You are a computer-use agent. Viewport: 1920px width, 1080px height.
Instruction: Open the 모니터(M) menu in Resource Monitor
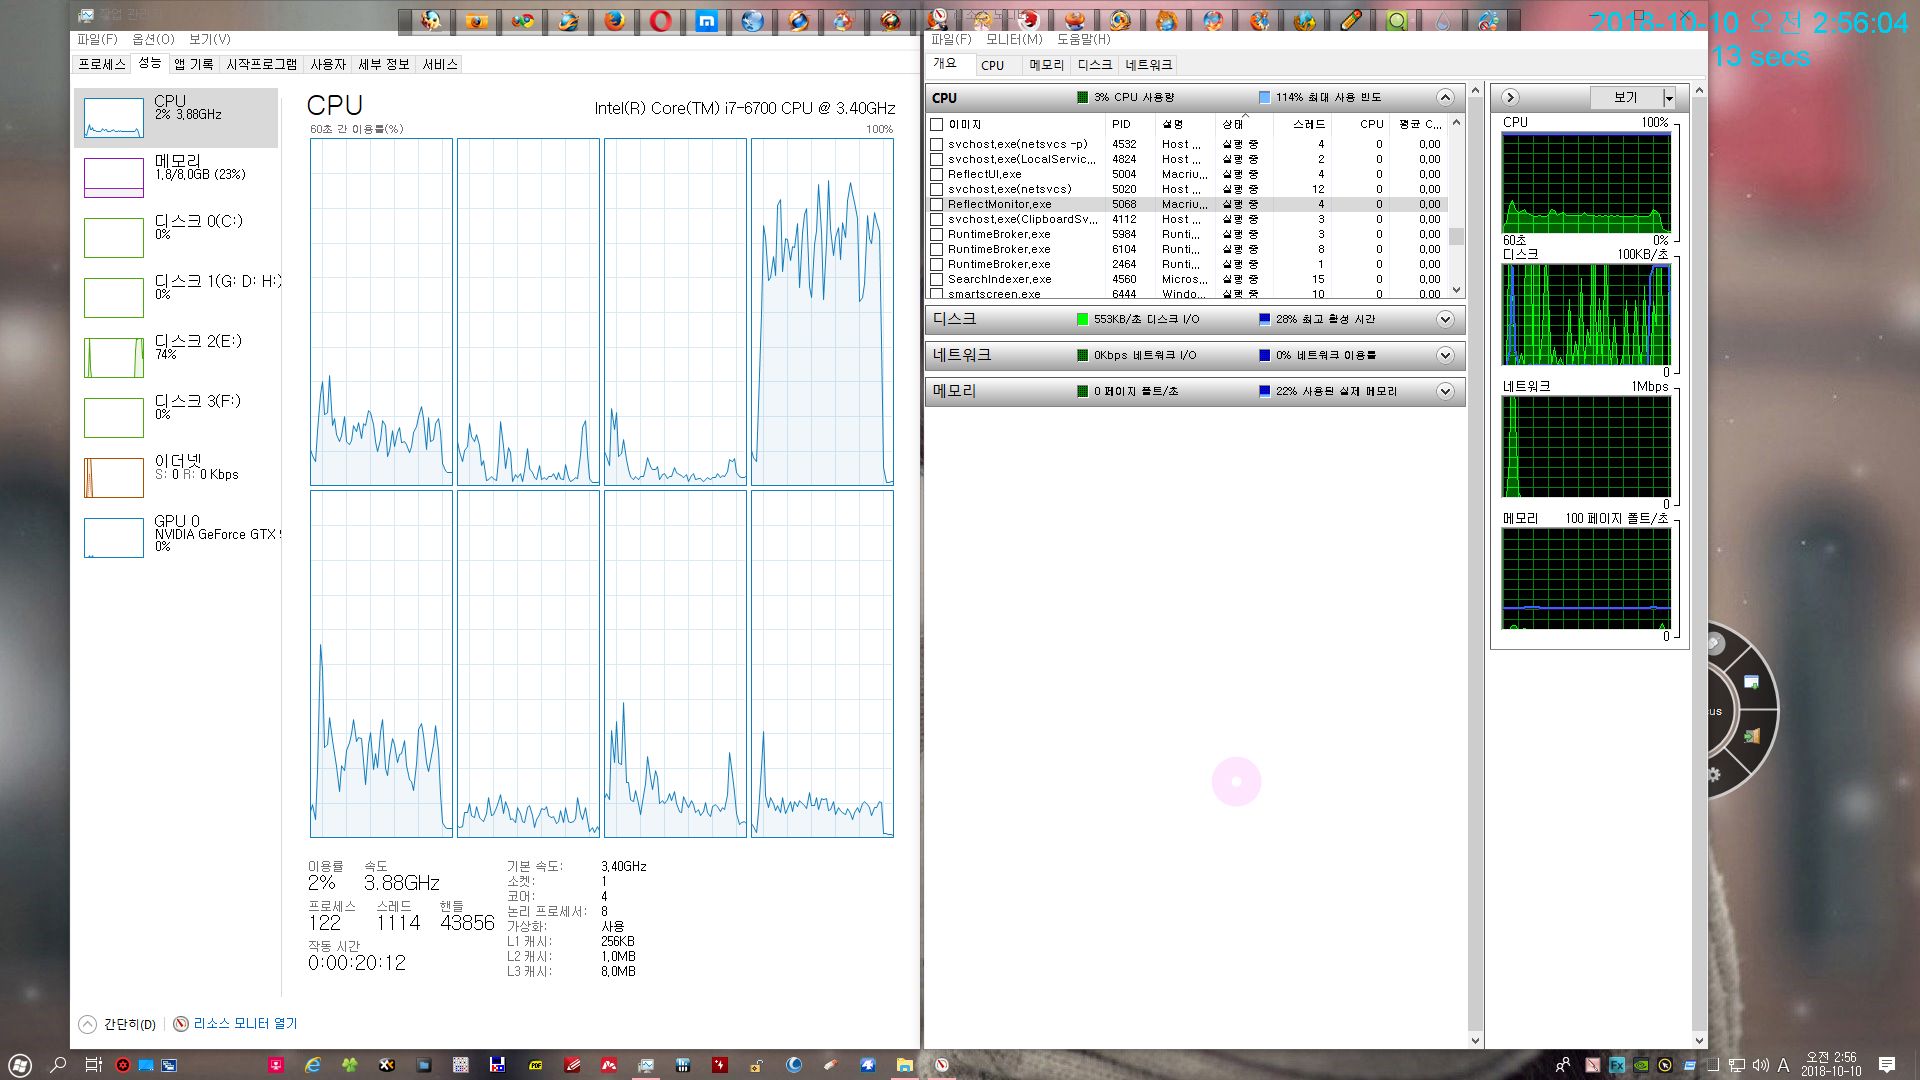(1014, 39)
